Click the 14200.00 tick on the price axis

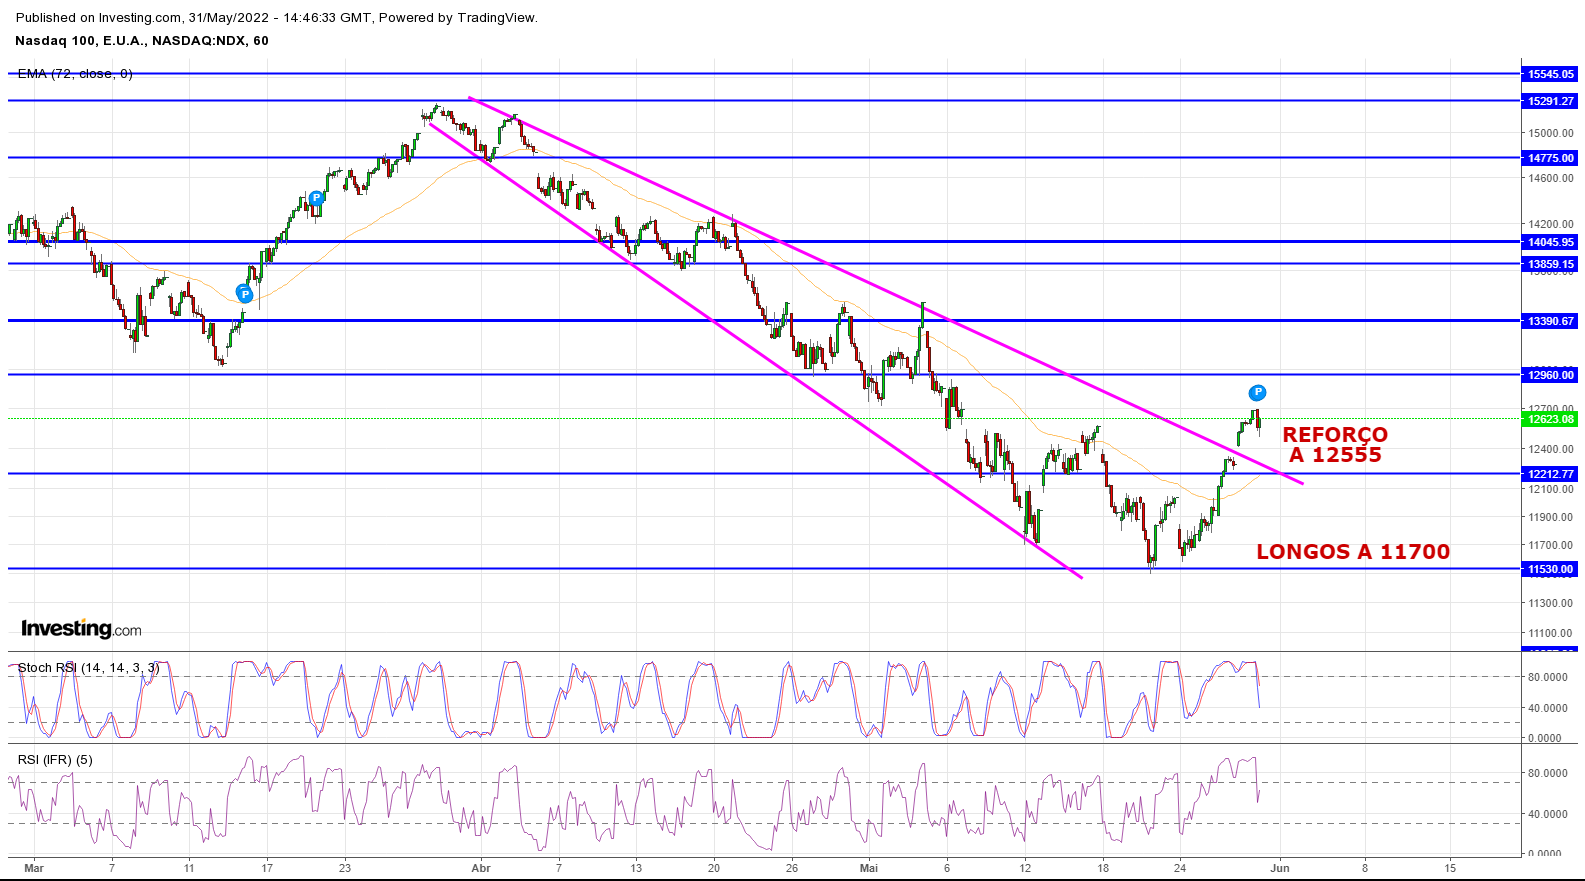tap(1550, 224)
